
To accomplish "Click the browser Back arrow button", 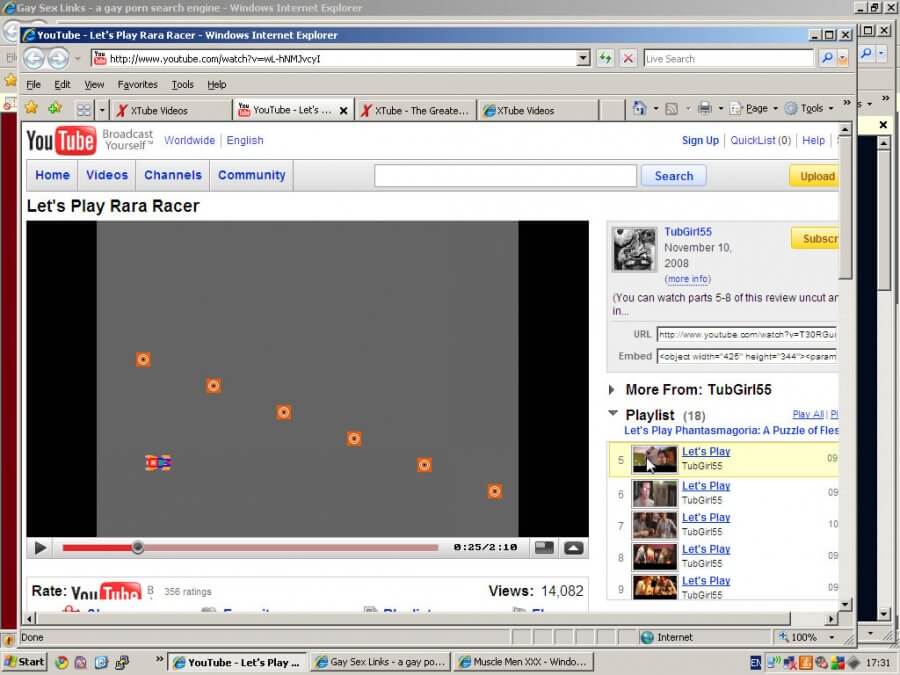I will click(x=34, y=58).
